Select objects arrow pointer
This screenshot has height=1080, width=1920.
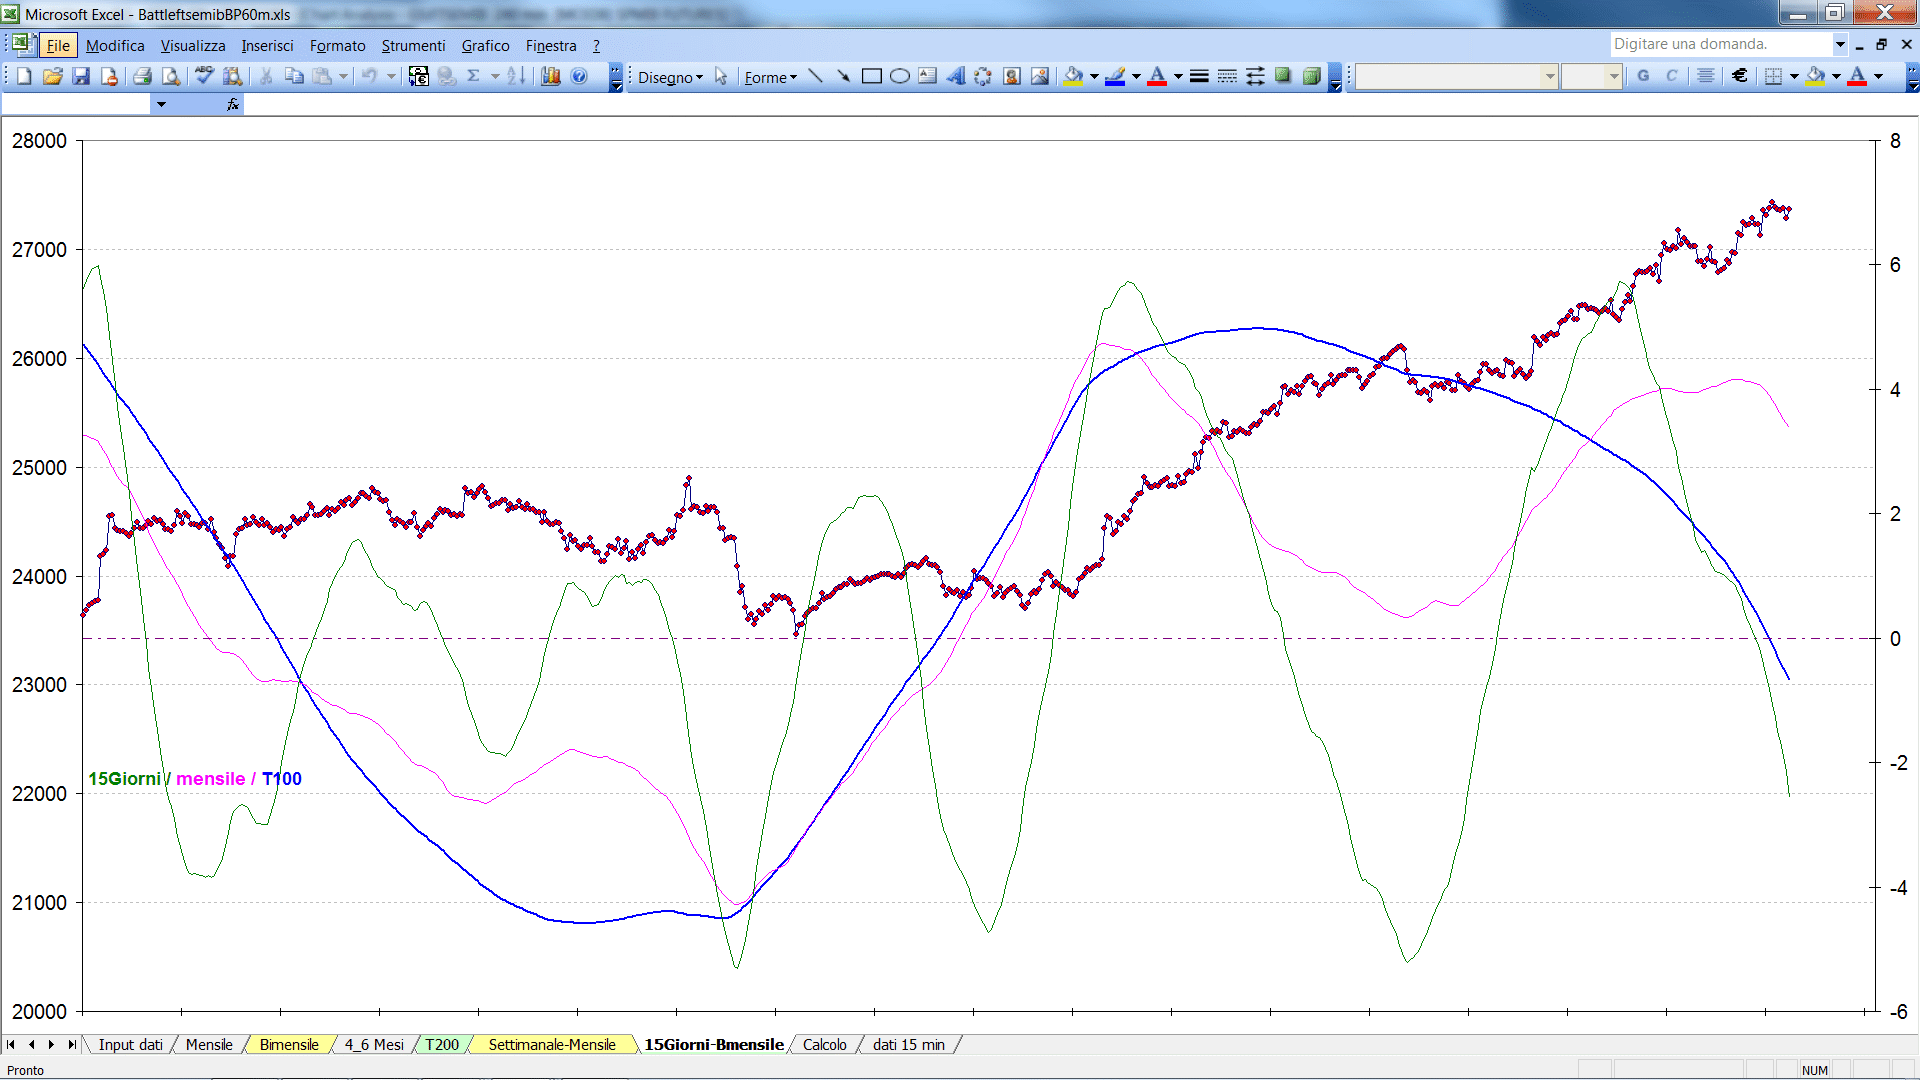point(721,76)
